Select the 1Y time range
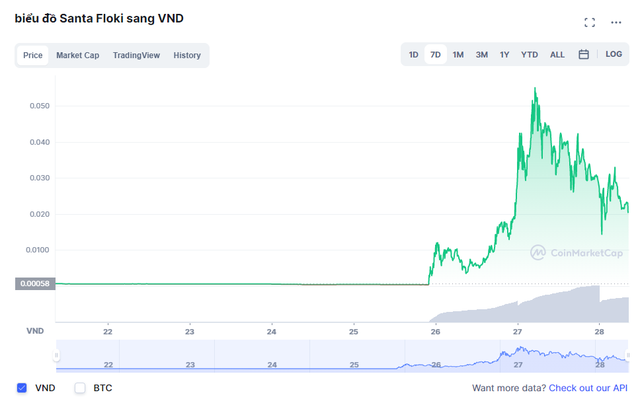 point(504,55)
